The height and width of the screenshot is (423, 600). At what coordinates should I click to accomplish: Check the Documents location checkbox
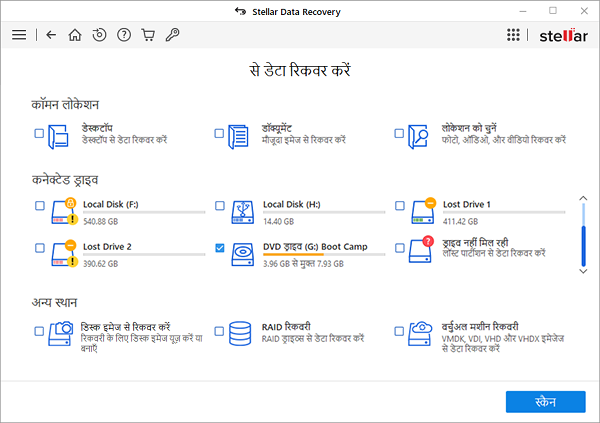[x=219, y=133]
